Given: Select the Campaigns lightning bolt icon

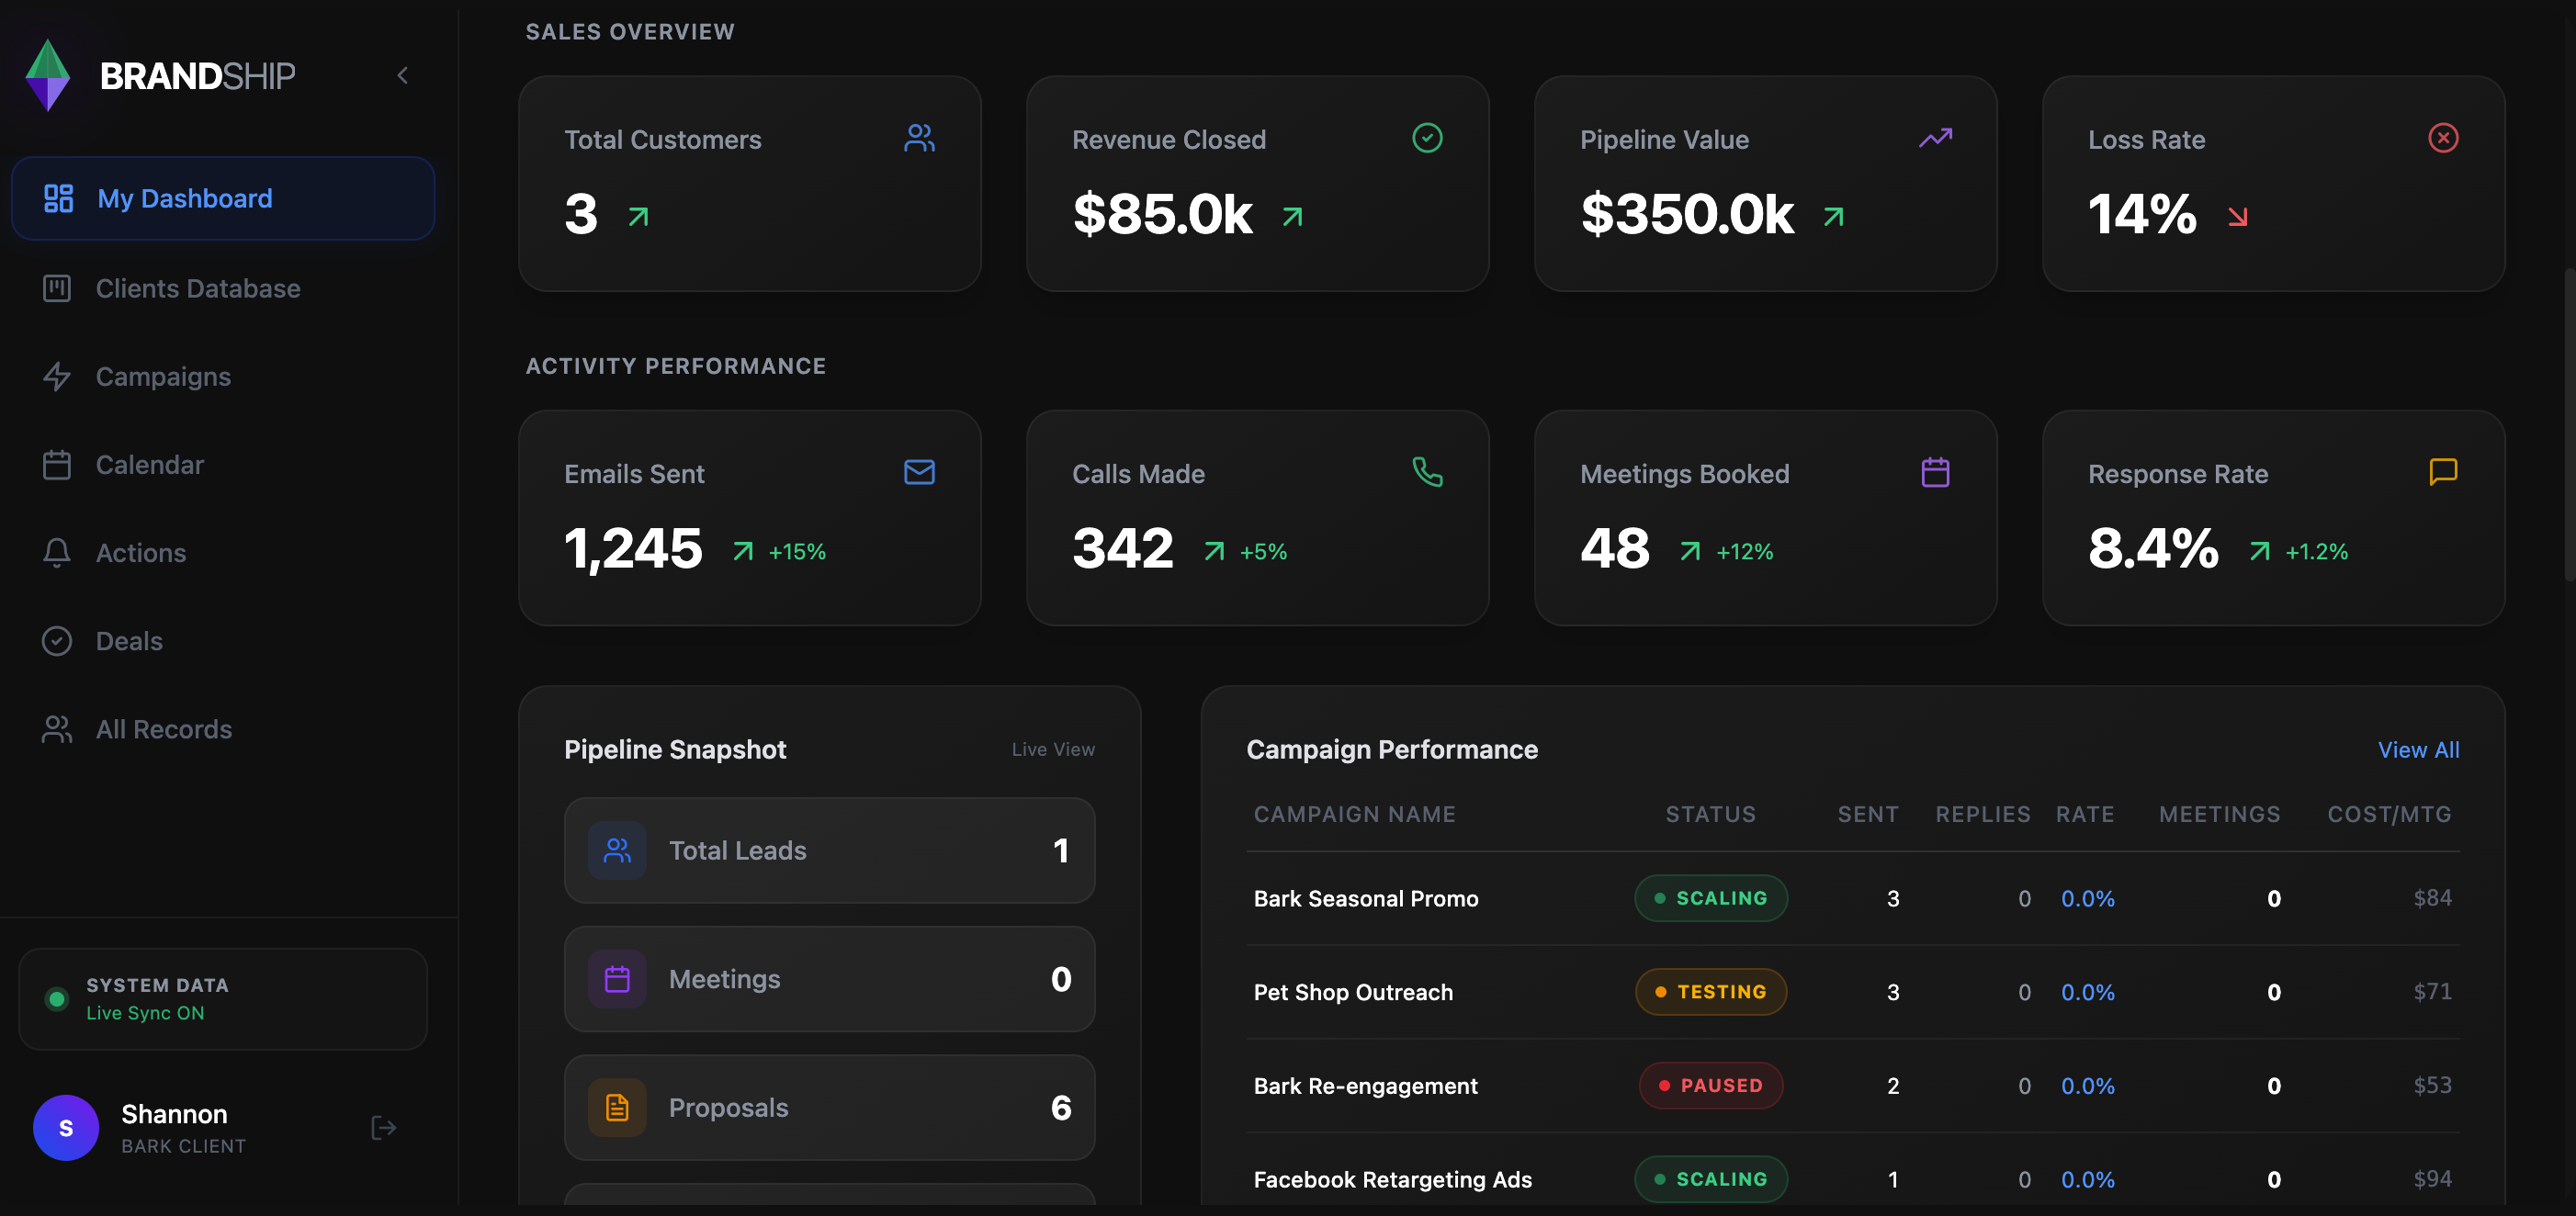Looking at the screenshot, I should tap(57, 376).
